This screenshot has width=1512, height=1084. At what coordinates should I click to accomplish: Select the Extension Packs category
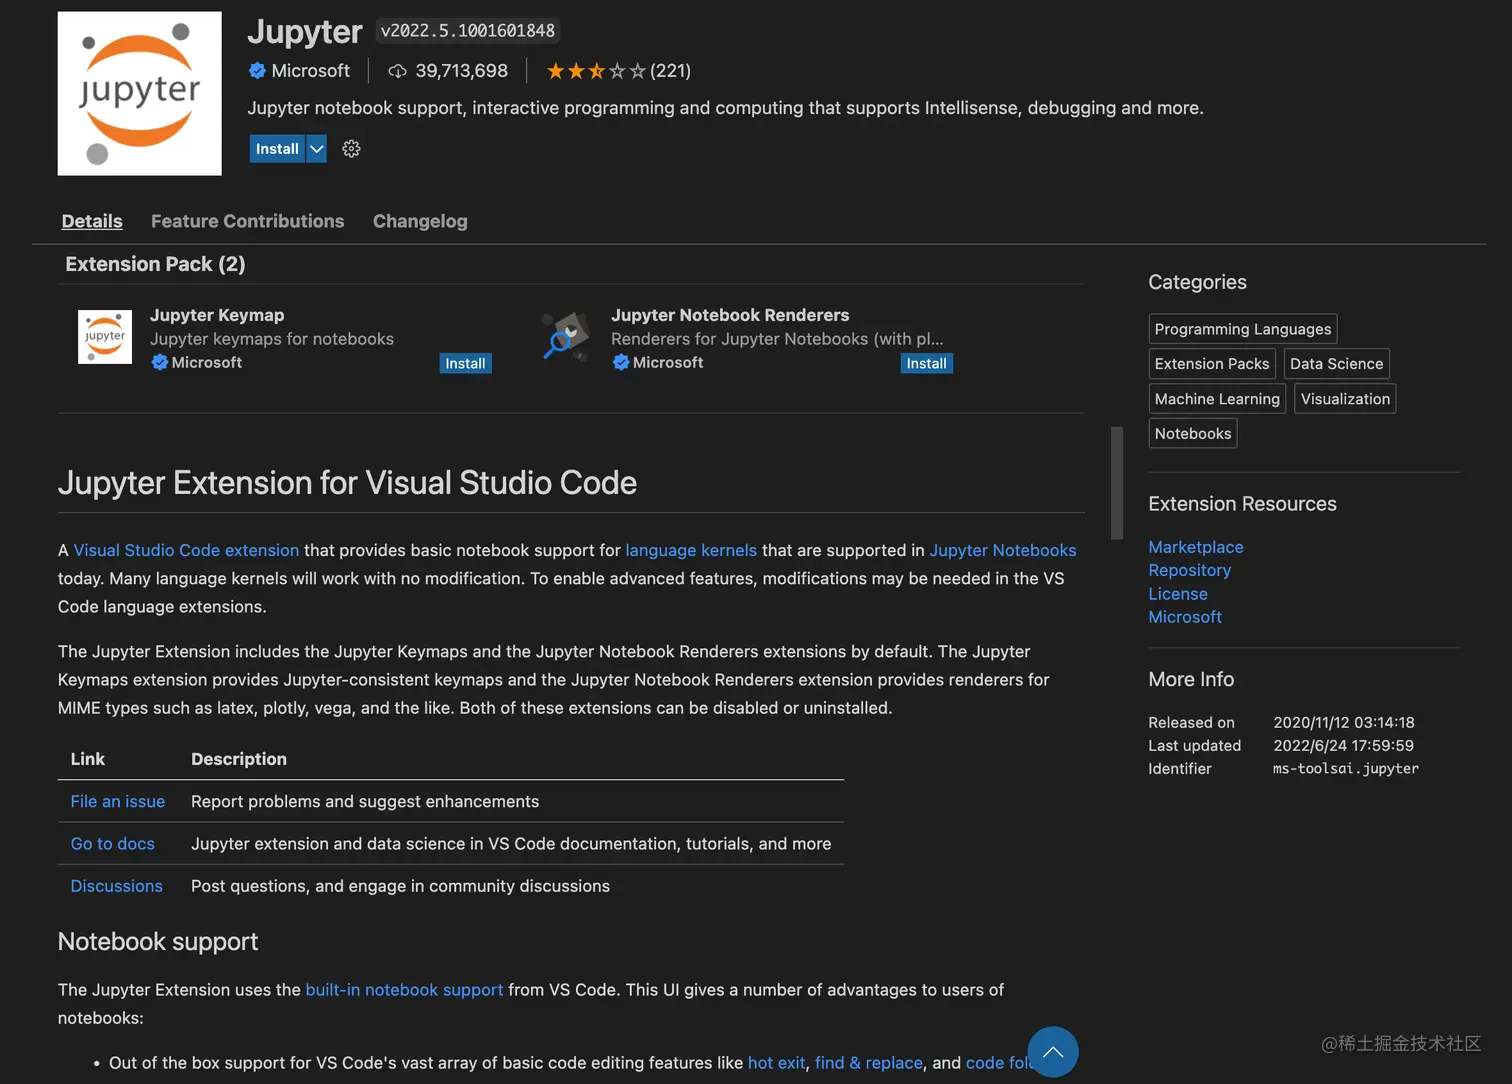[1212, 364]
